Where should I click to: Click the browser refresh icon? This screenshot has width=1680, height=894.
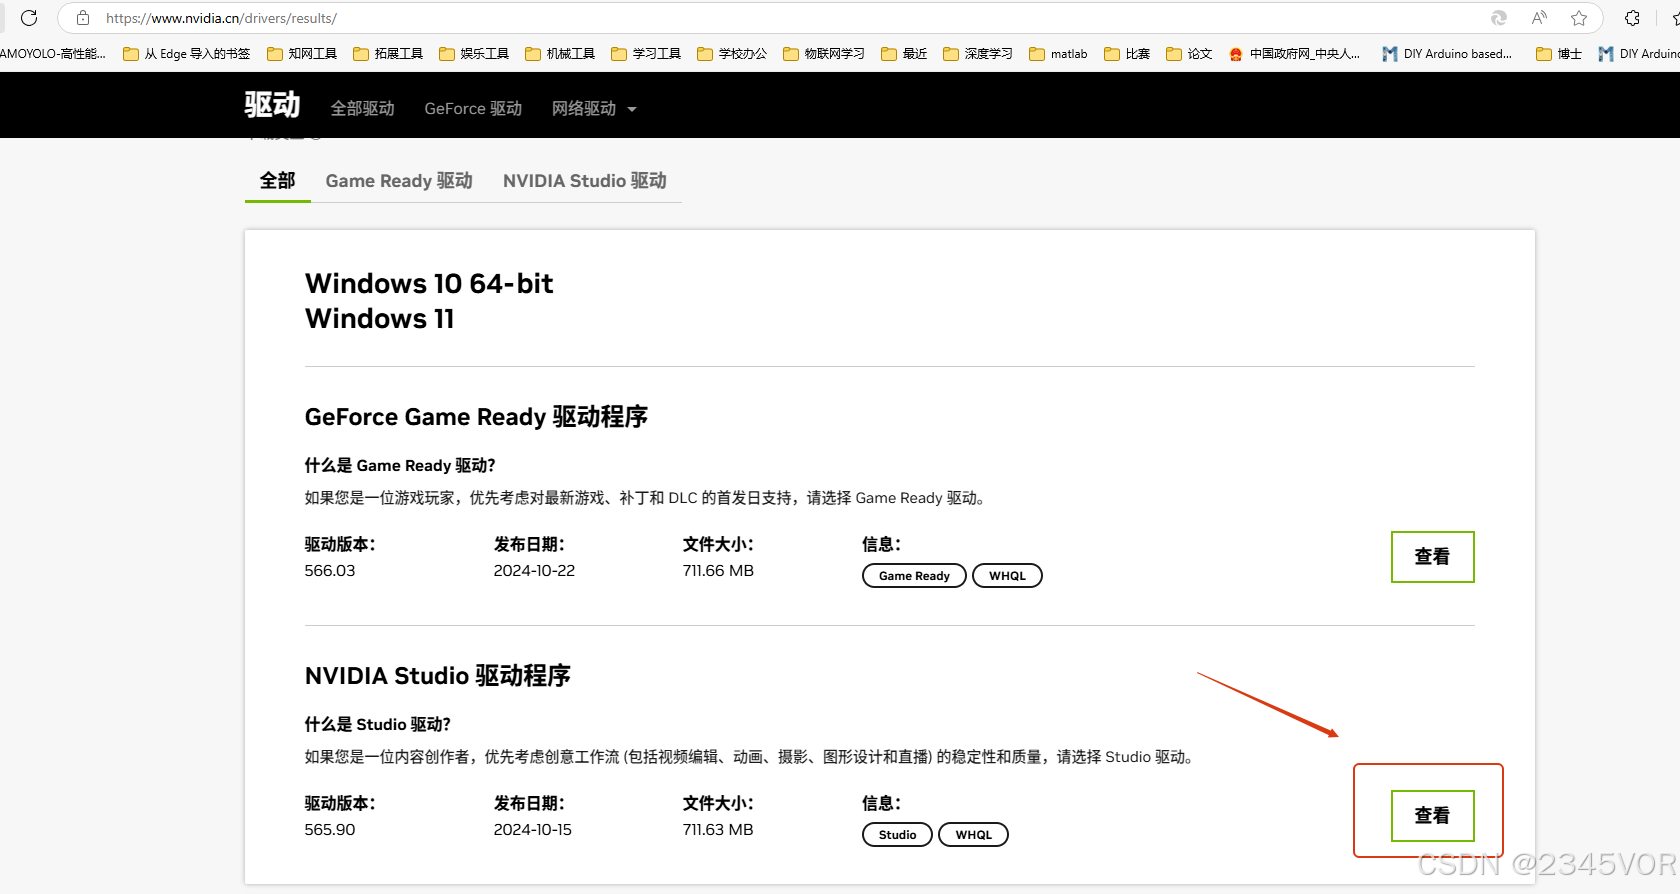tap(29, 18)
